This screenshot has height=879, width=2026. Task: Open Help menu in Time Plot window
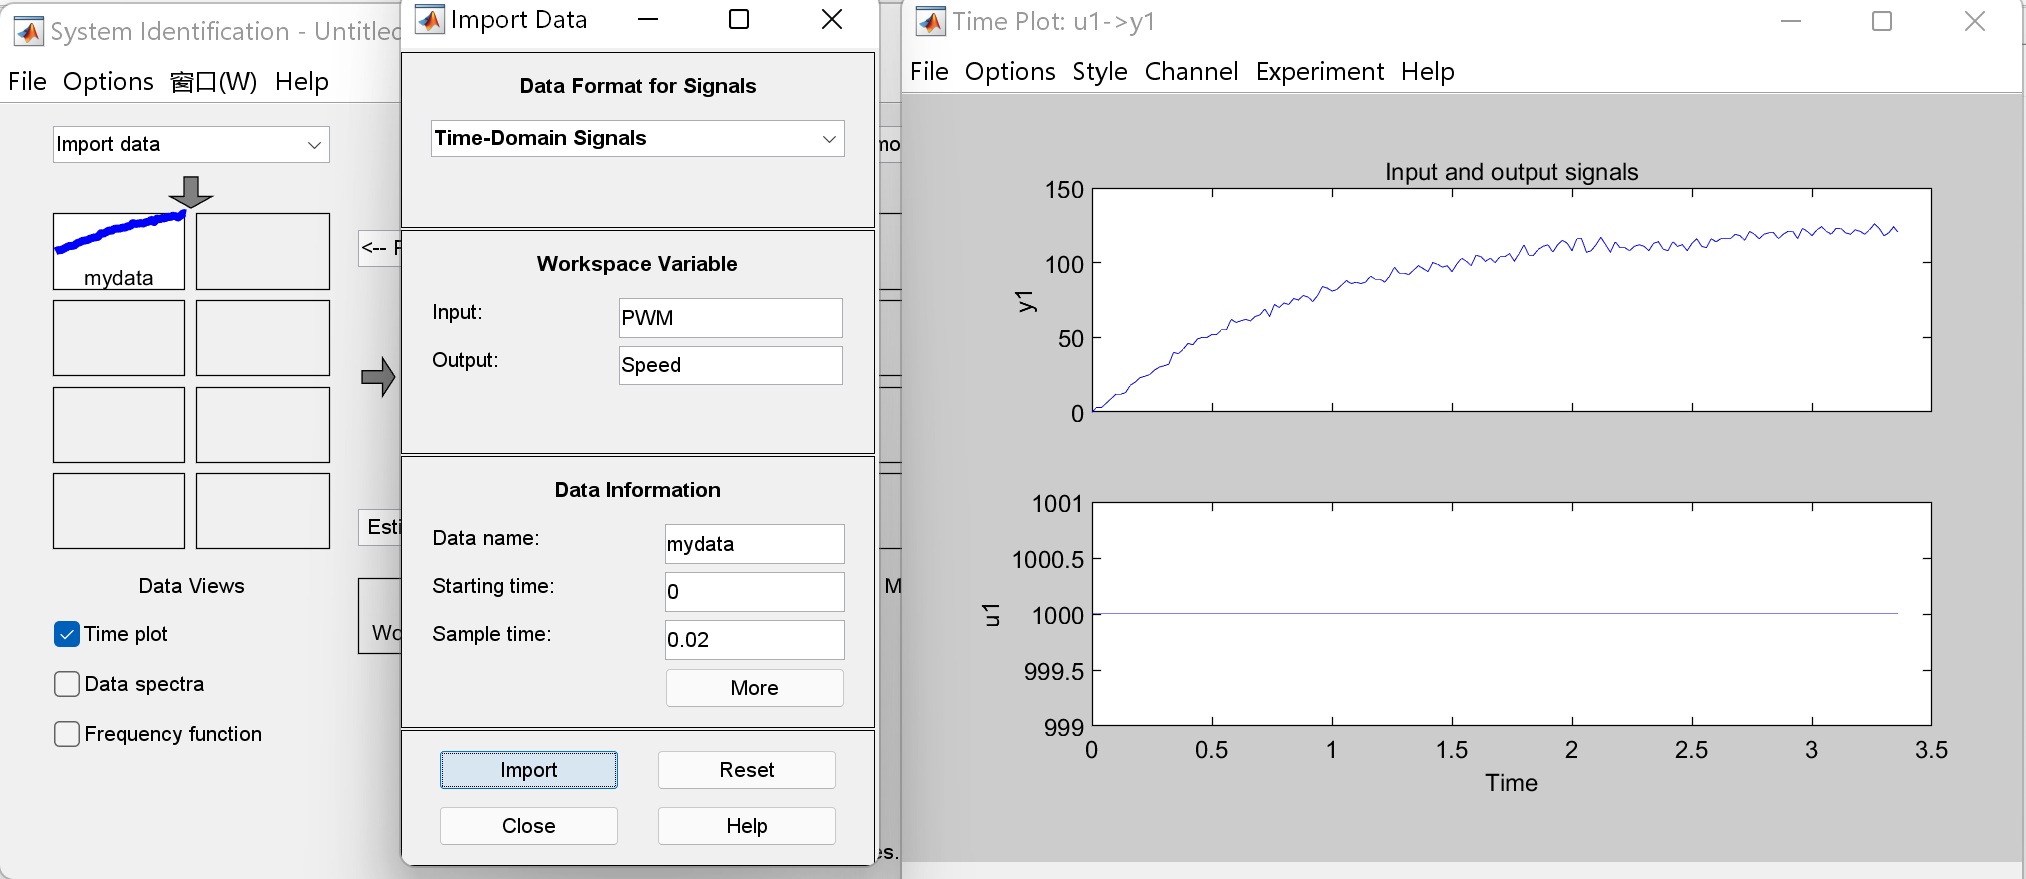pyautogui.click(x=1428, y=72)
